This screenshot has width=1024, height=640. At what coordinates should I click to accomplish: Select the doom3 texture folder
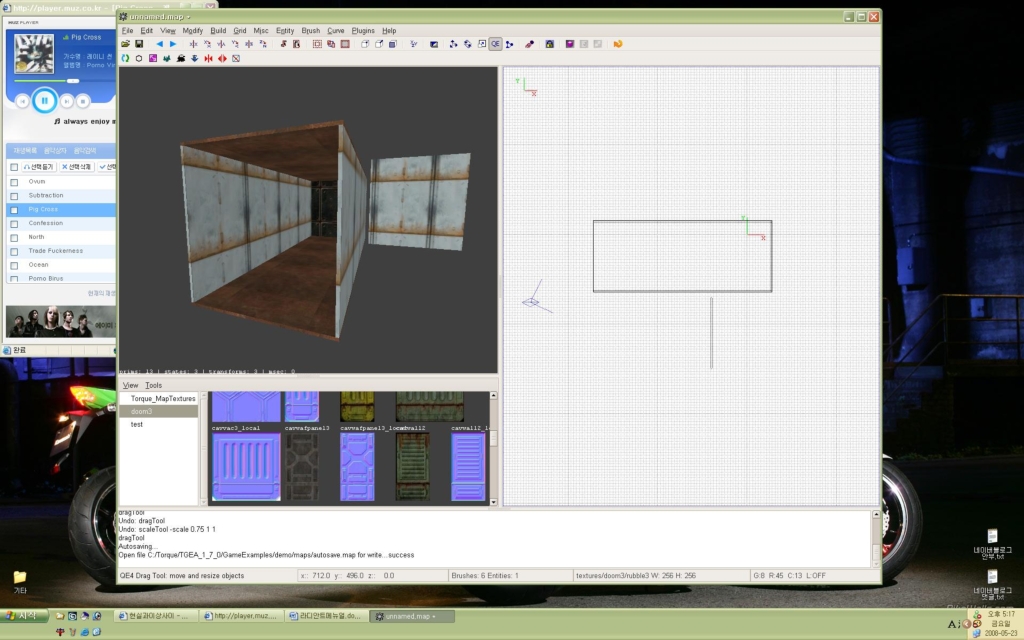(159, 411)
